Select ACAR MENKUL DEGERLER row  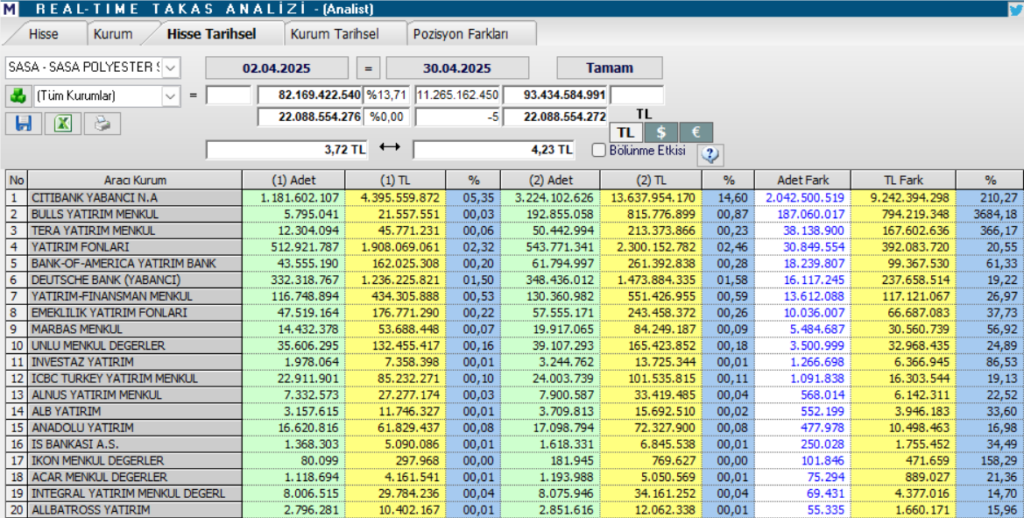tap(514, 477)
